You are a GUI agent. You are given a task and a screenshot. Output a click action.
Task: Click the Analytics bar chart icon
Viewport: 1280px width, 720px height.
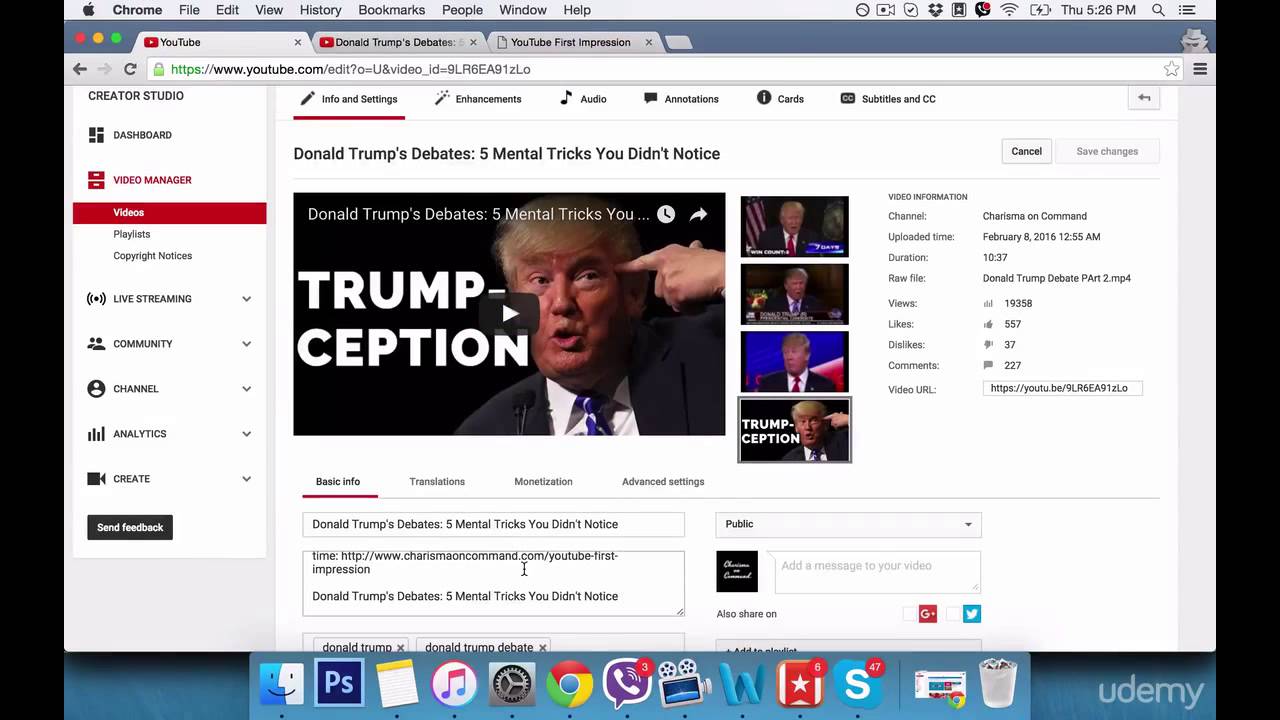coord(96,434)
